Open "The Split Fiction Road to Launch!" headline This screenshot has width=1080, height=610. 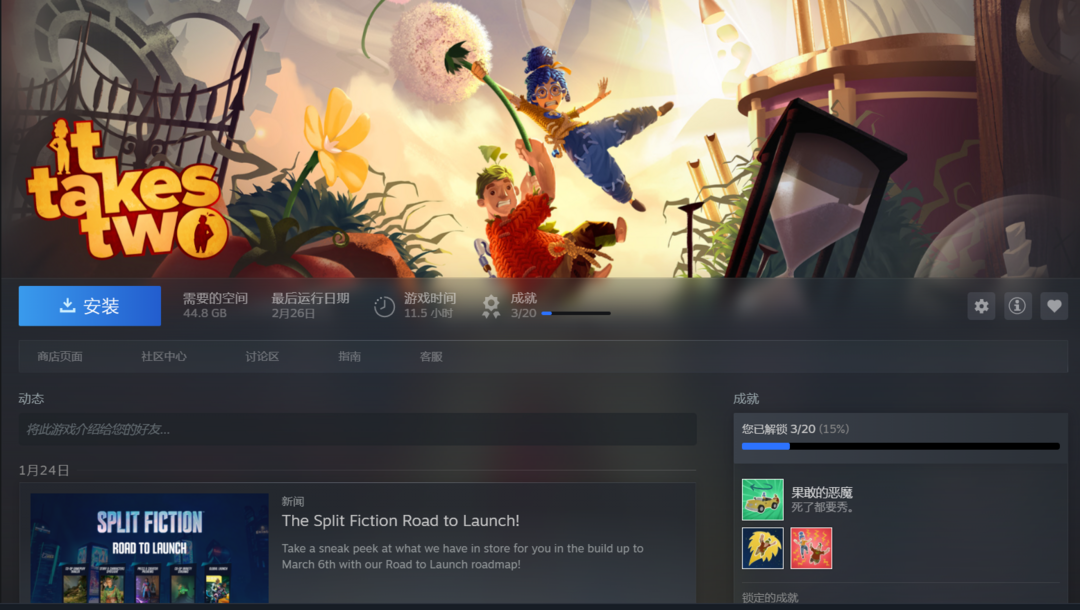coord(400,520)
